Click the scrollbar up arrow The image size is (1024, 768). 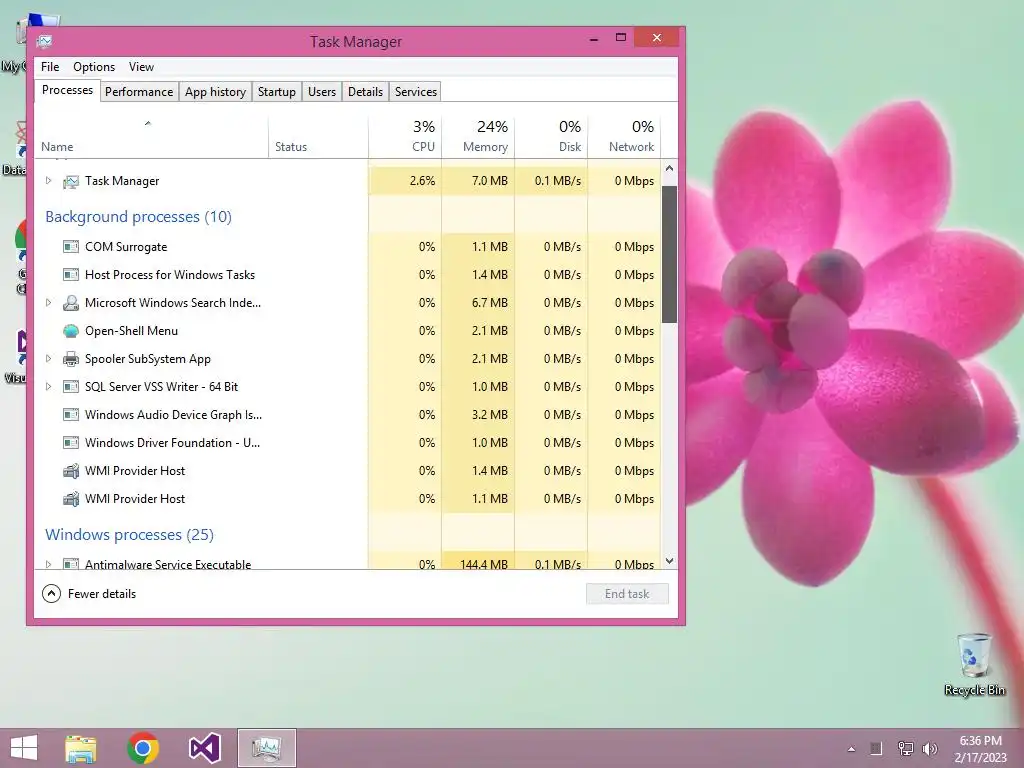click(x=669, y=168)
